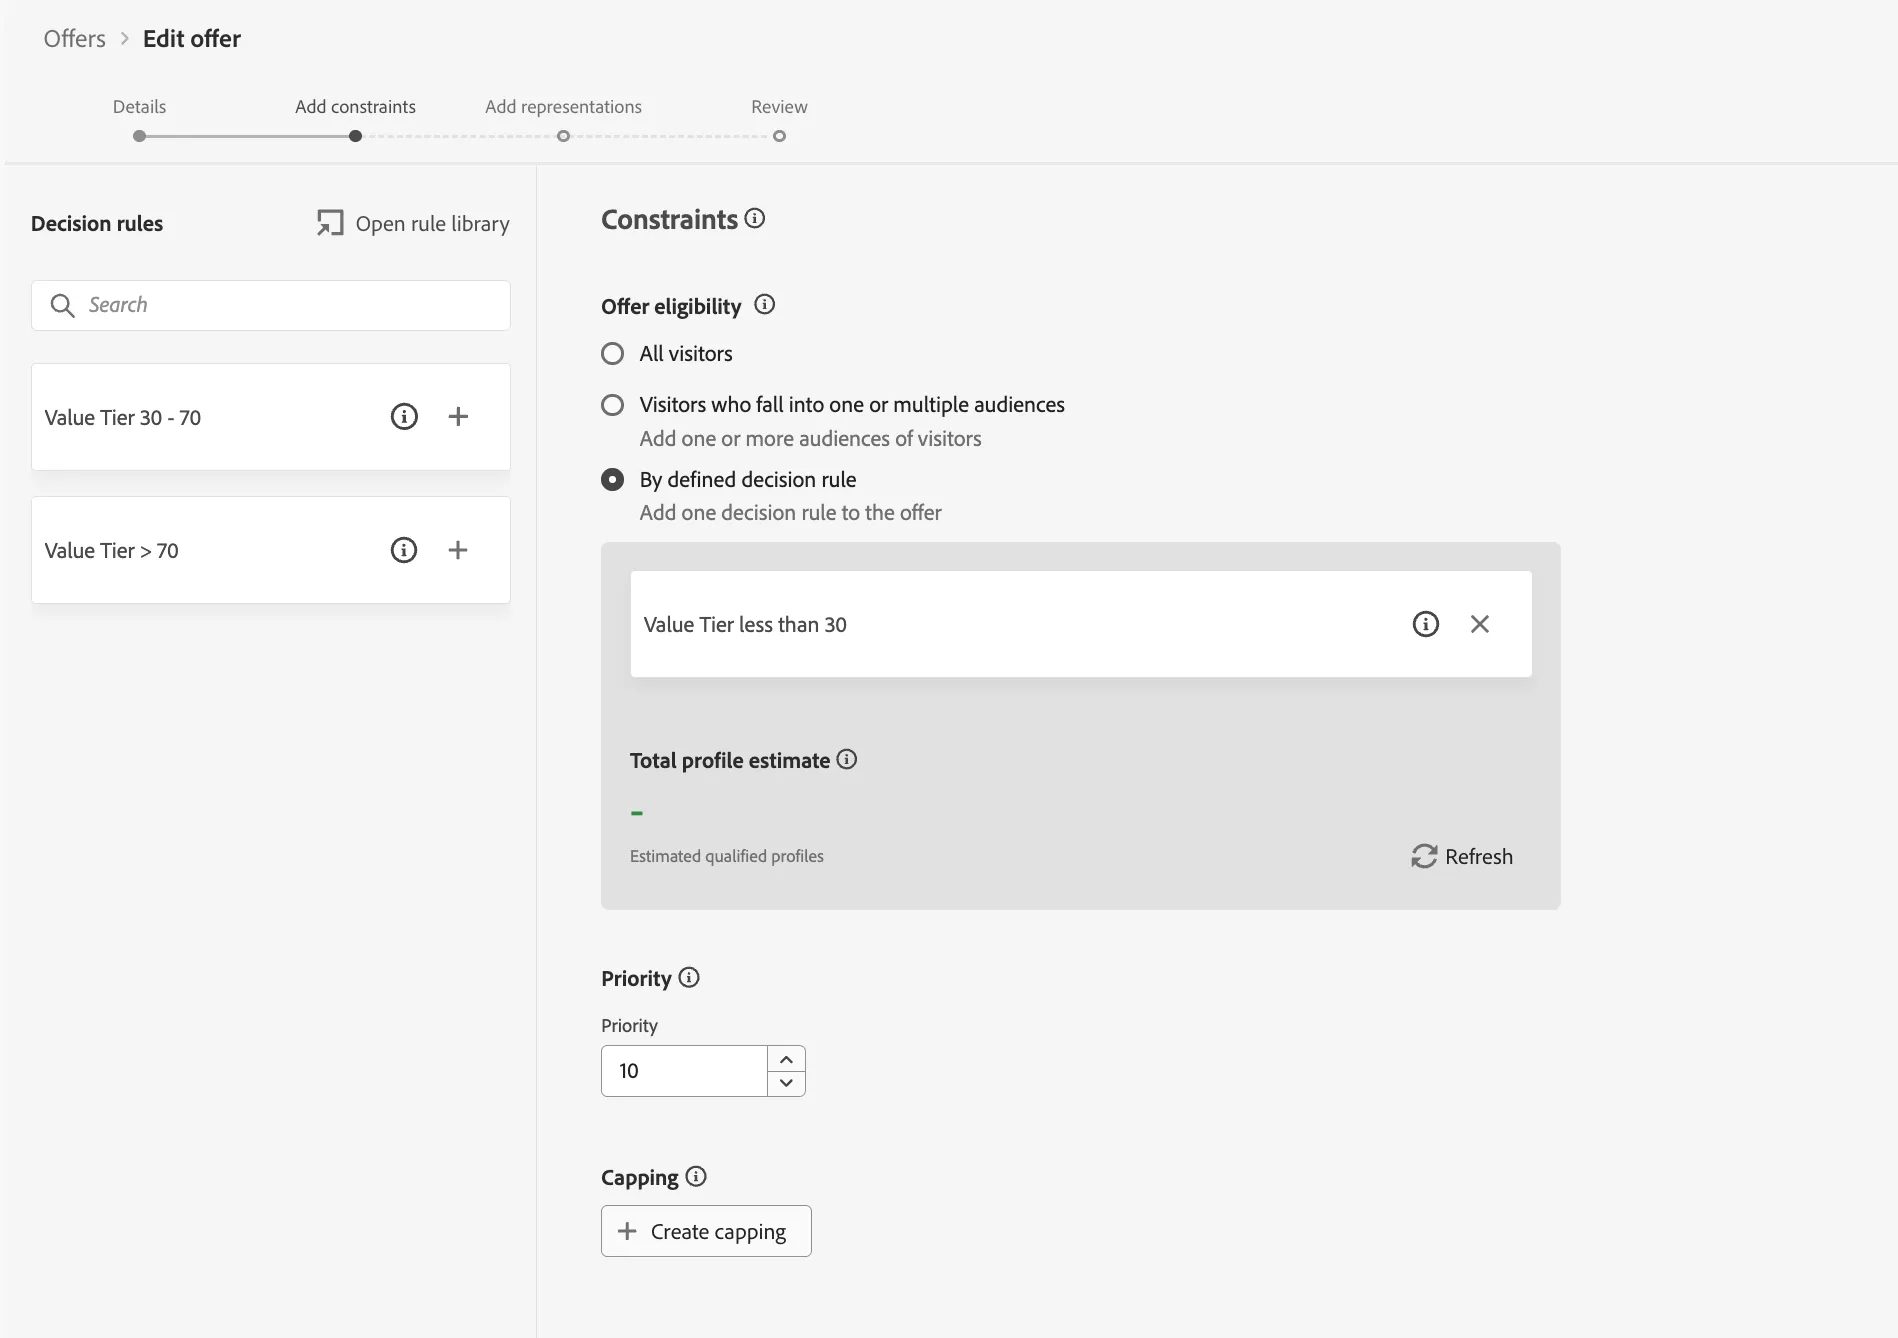Click the Add one or more audiences hint
Image resolution: width=1898 pixels, height=1338 pixels.
[810, 439]
